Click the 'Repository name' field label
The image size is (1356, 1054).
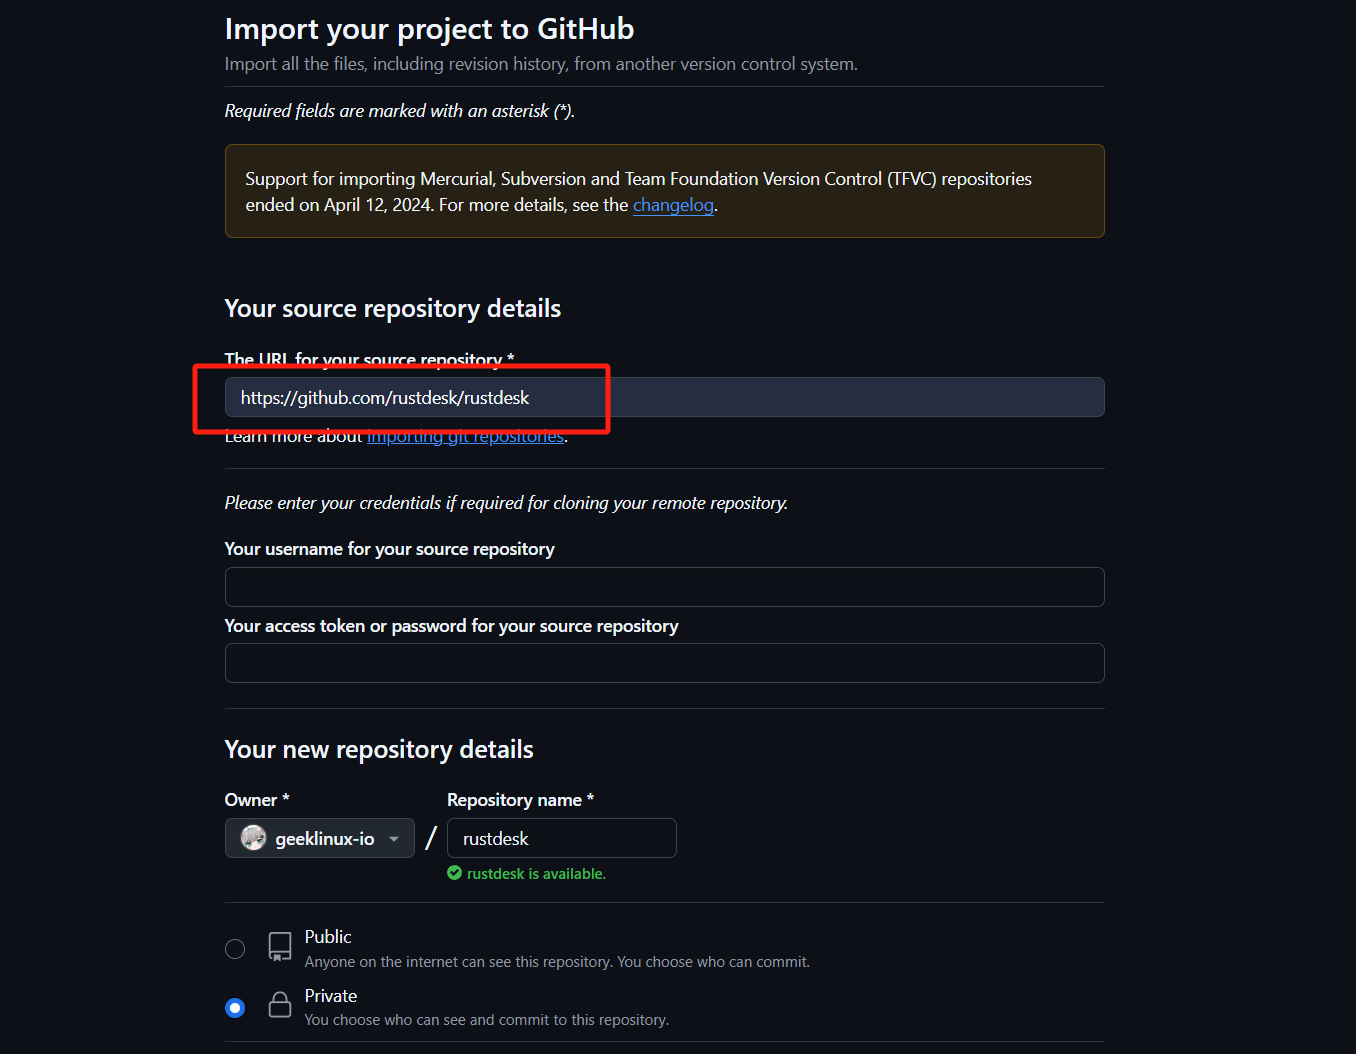tap(514, 800)
